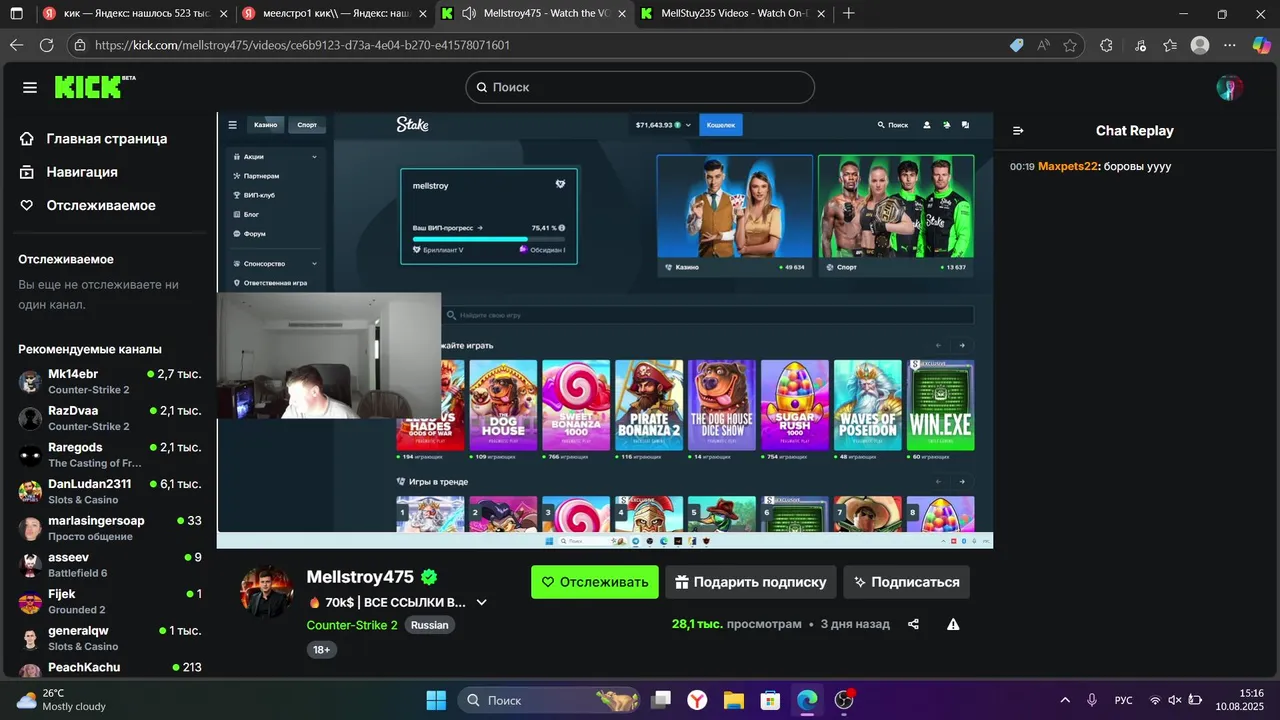Click the microphone tray icon
The height and width of the screenshot is (720, 1280).
[x=1092, y=700]
